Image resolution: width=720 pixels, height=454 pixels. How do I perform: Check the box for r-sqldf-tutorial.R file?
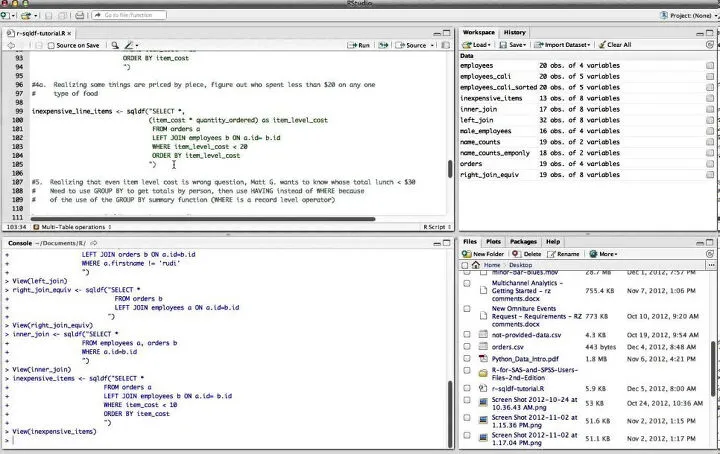click(467, 388)
